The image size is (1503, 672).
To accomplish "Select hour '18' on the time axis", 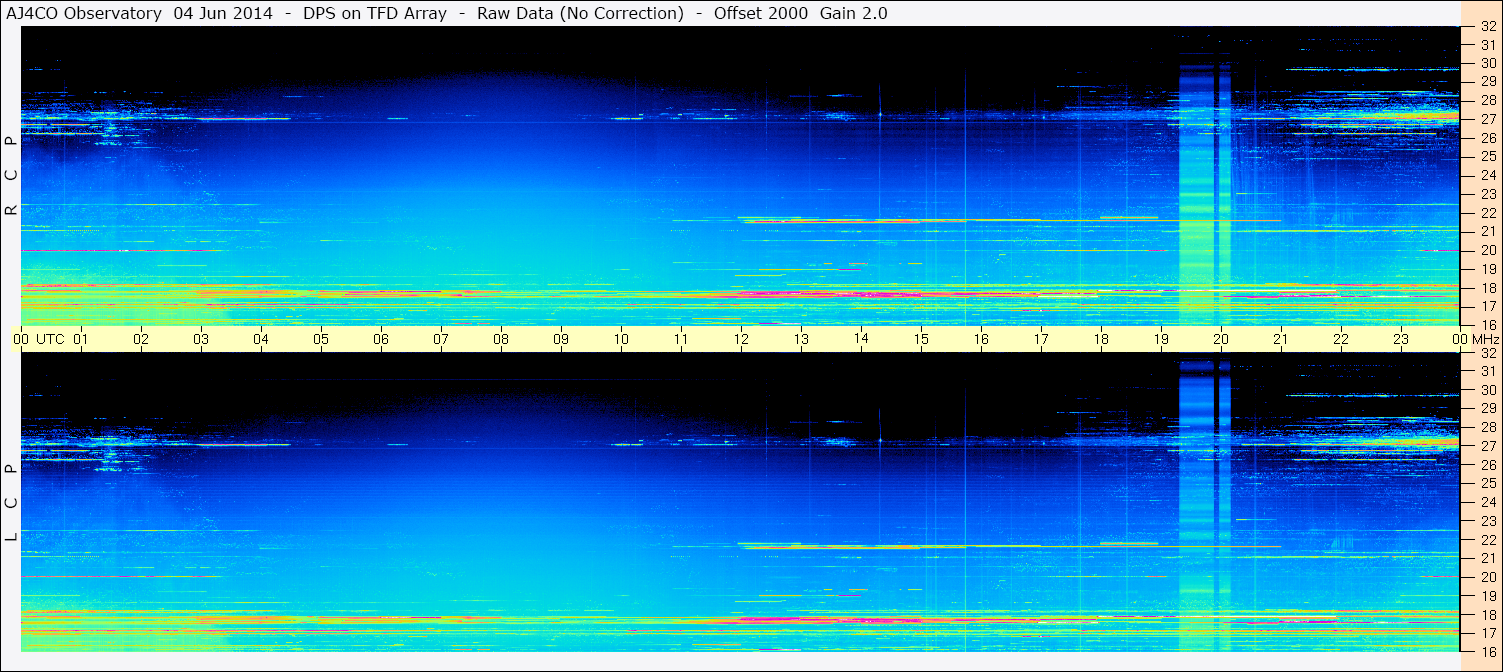I will click(1101, 339).
